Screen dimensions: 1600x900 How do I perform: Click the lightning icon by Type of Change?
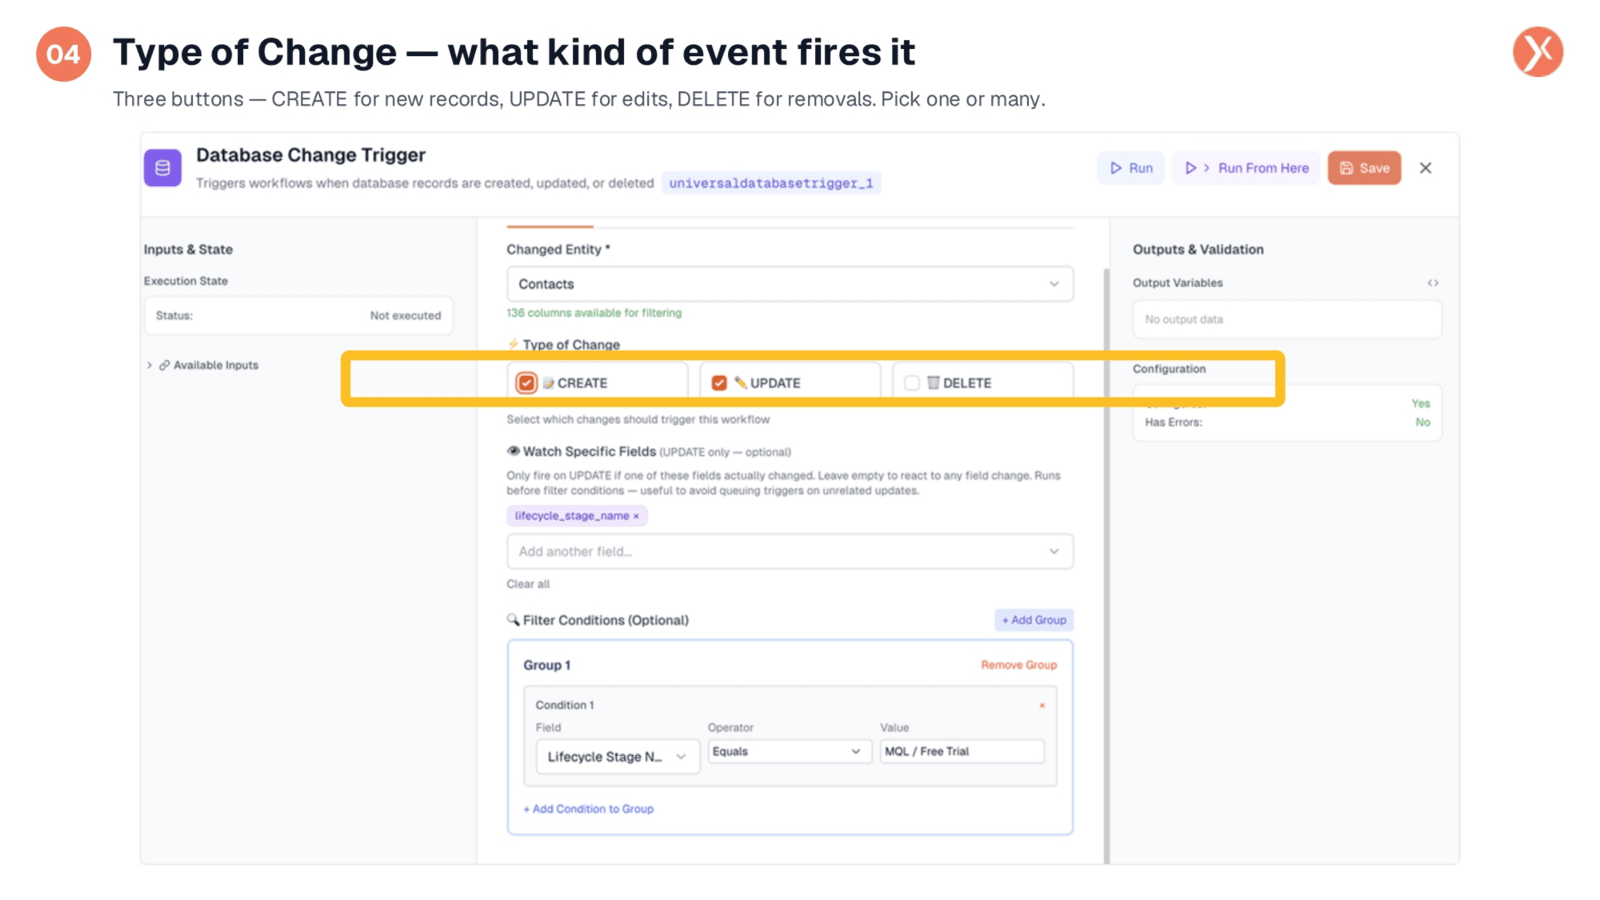[513, 344]
